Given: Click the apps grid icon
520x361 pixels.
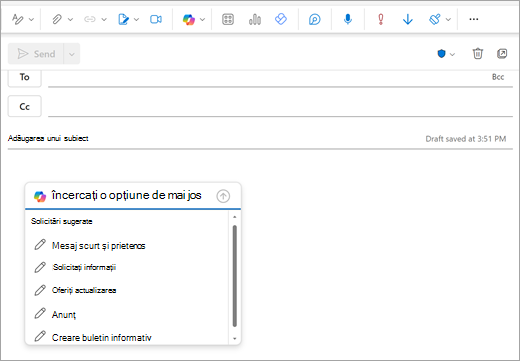Looking at the screenshot, I should [x=228, y=19].
